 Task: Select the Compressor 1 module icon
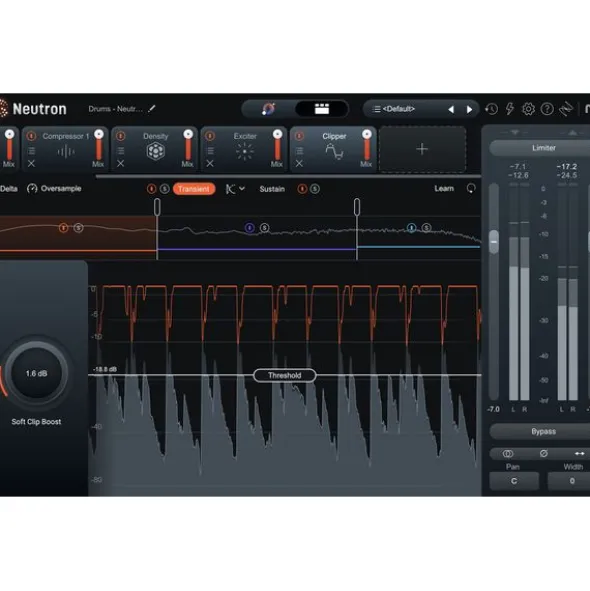pyautogui.click(x=66, y=152)
